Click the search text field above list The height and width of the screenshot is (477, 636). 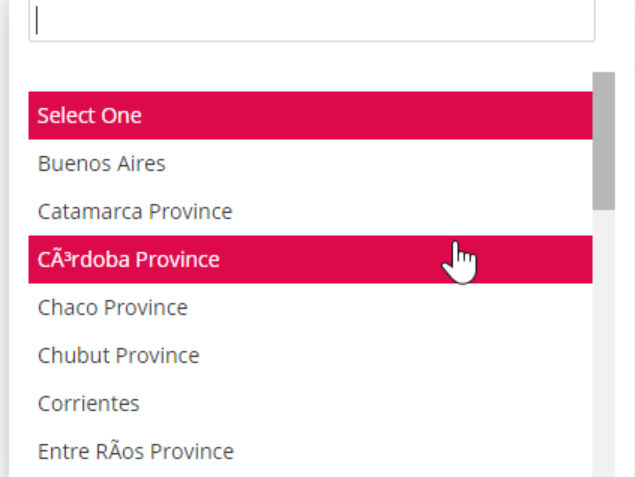(x=312, y=20)
